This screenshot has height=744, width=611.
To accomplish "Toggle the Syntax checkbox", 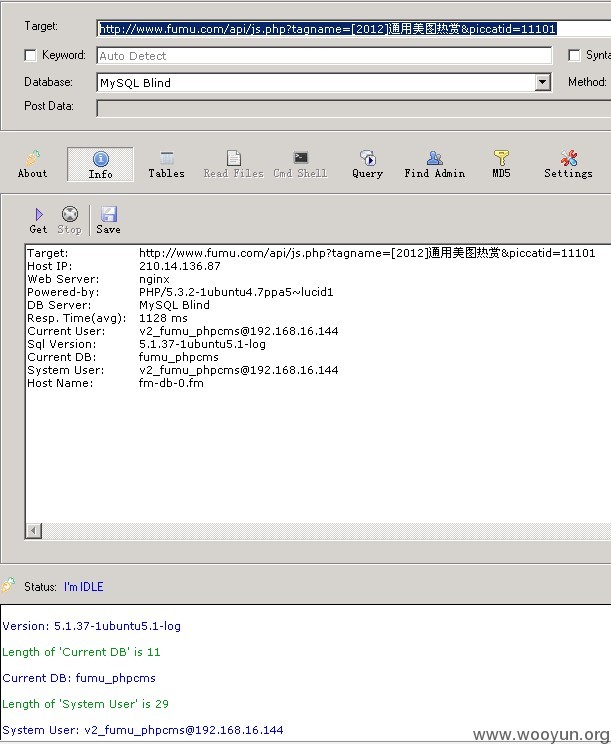I will click(x=574, y=56).
